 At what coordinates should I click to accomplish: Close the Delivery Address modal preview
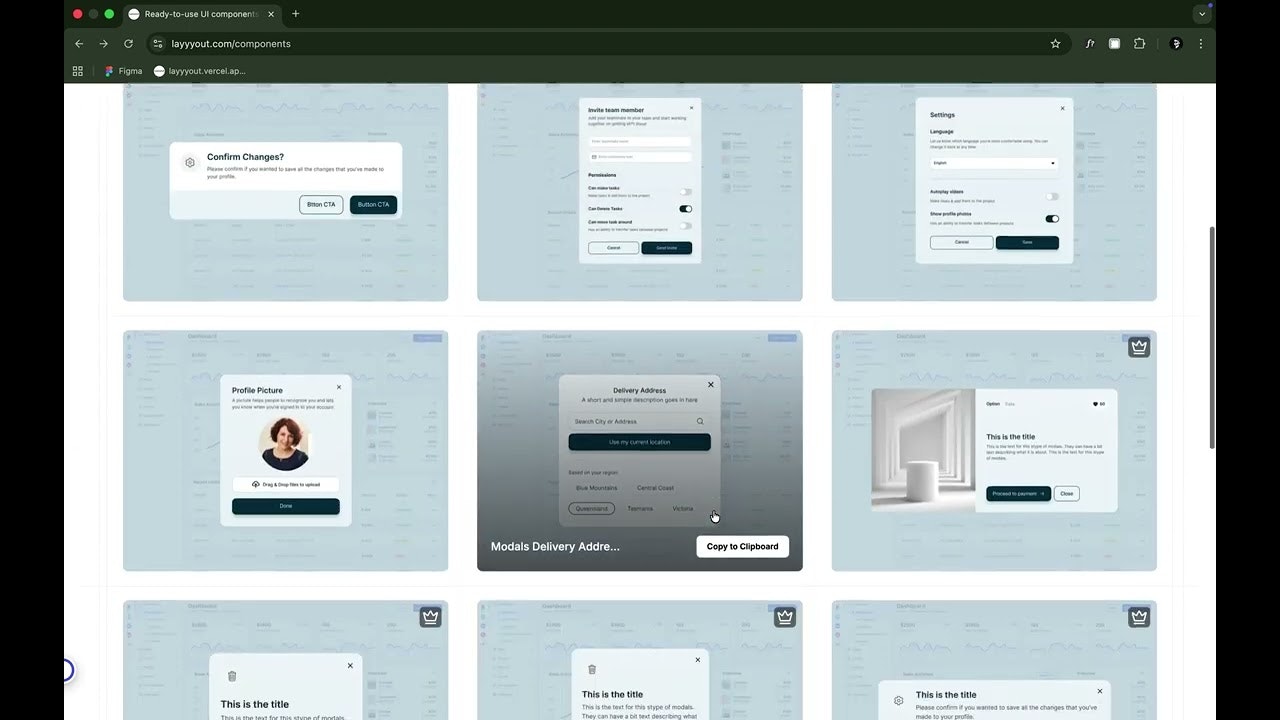point(711,384)
